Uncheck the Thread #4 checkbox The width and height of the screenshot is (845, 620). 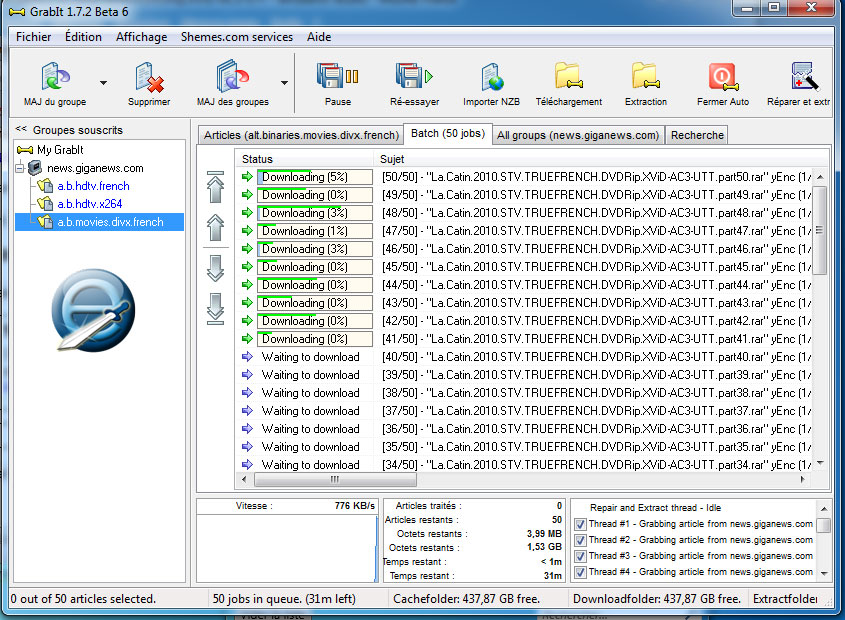click(x=580, y=573)
